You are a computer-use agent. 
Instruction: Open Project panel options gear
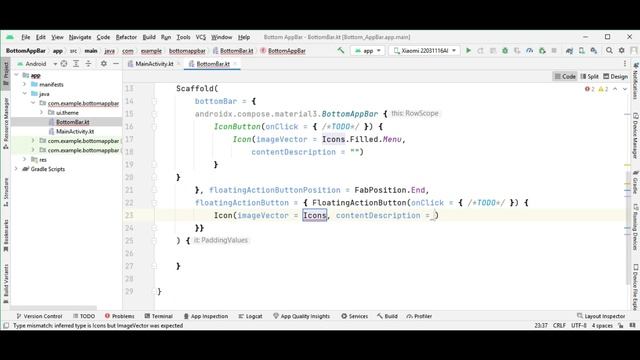104,64
